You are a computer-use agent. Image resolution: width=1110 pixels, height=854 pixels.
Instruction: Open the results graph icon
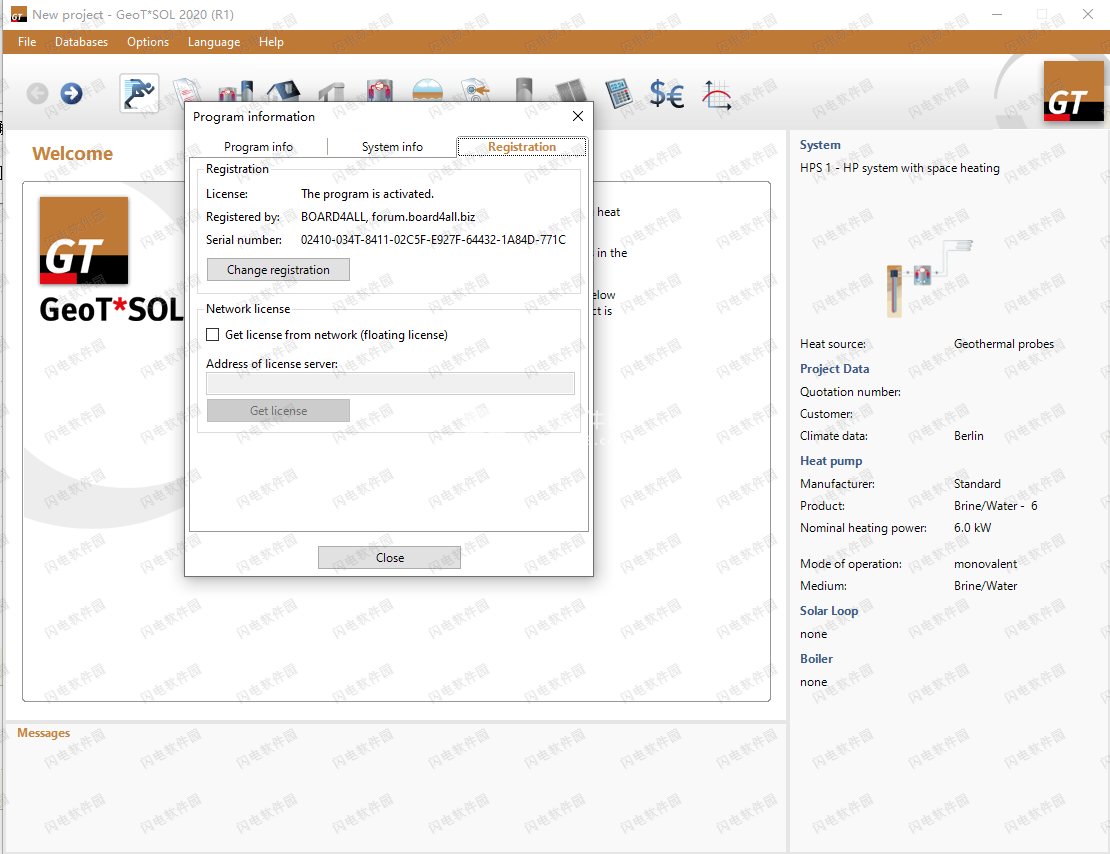(716, 95)
